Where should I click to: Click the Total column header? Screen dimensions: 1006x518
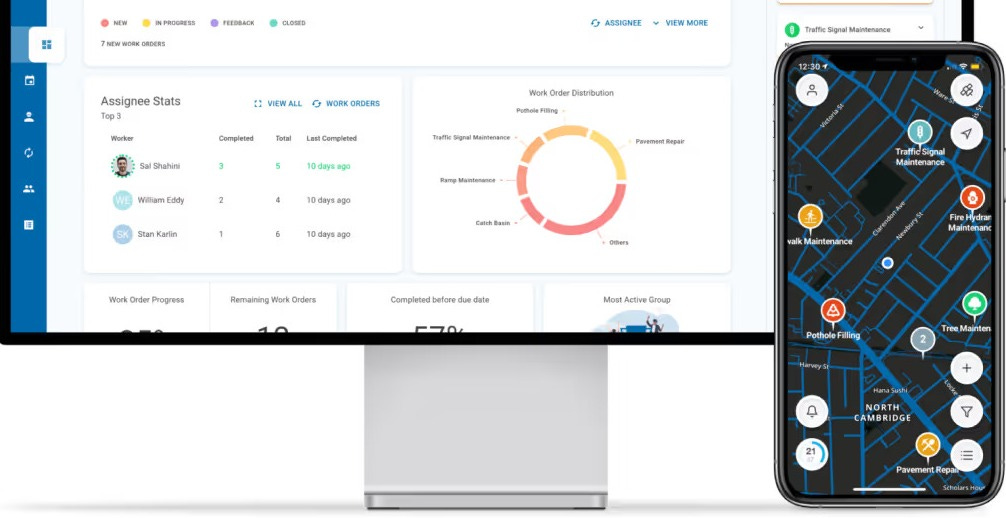pyautogui.click(x=283, y=138)
